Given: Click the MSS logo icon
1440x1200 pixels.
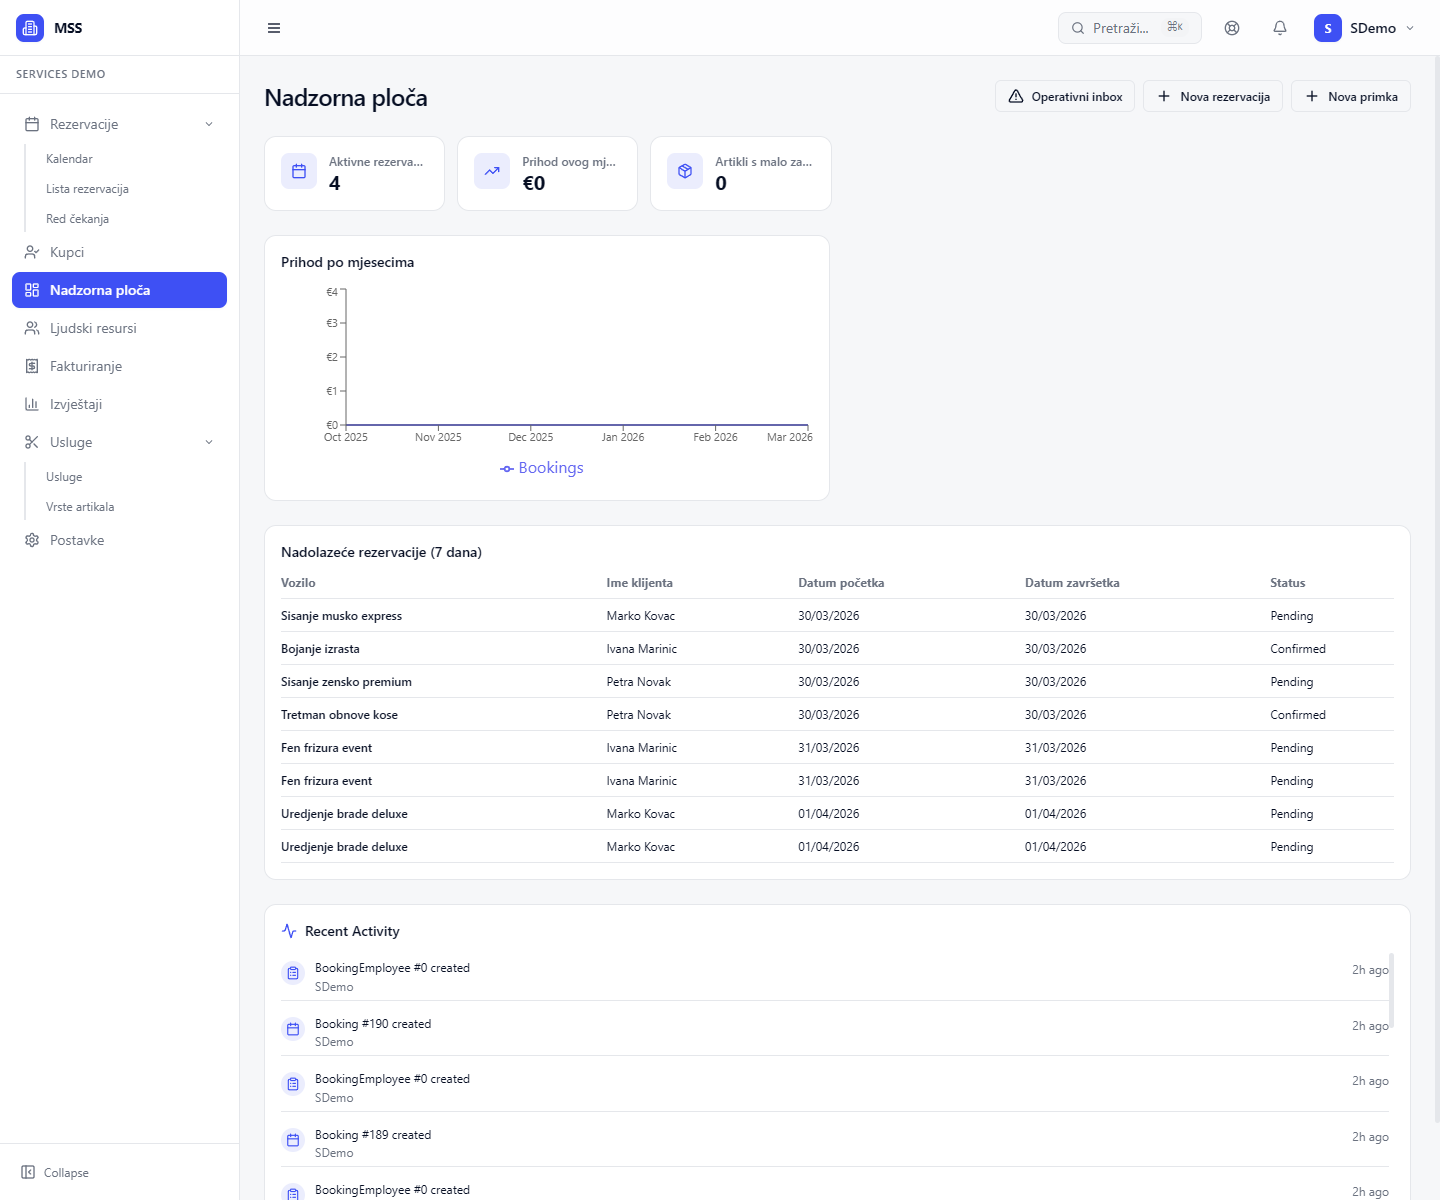Looking at the screenshot, I should pos(30,28).
